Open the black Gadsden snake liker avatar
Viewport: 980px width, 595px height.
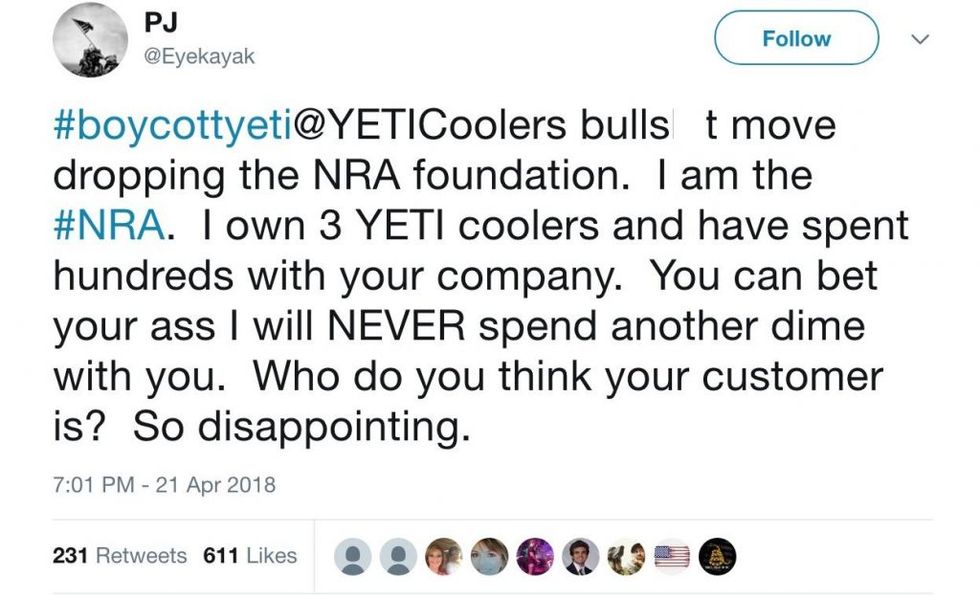718,556
